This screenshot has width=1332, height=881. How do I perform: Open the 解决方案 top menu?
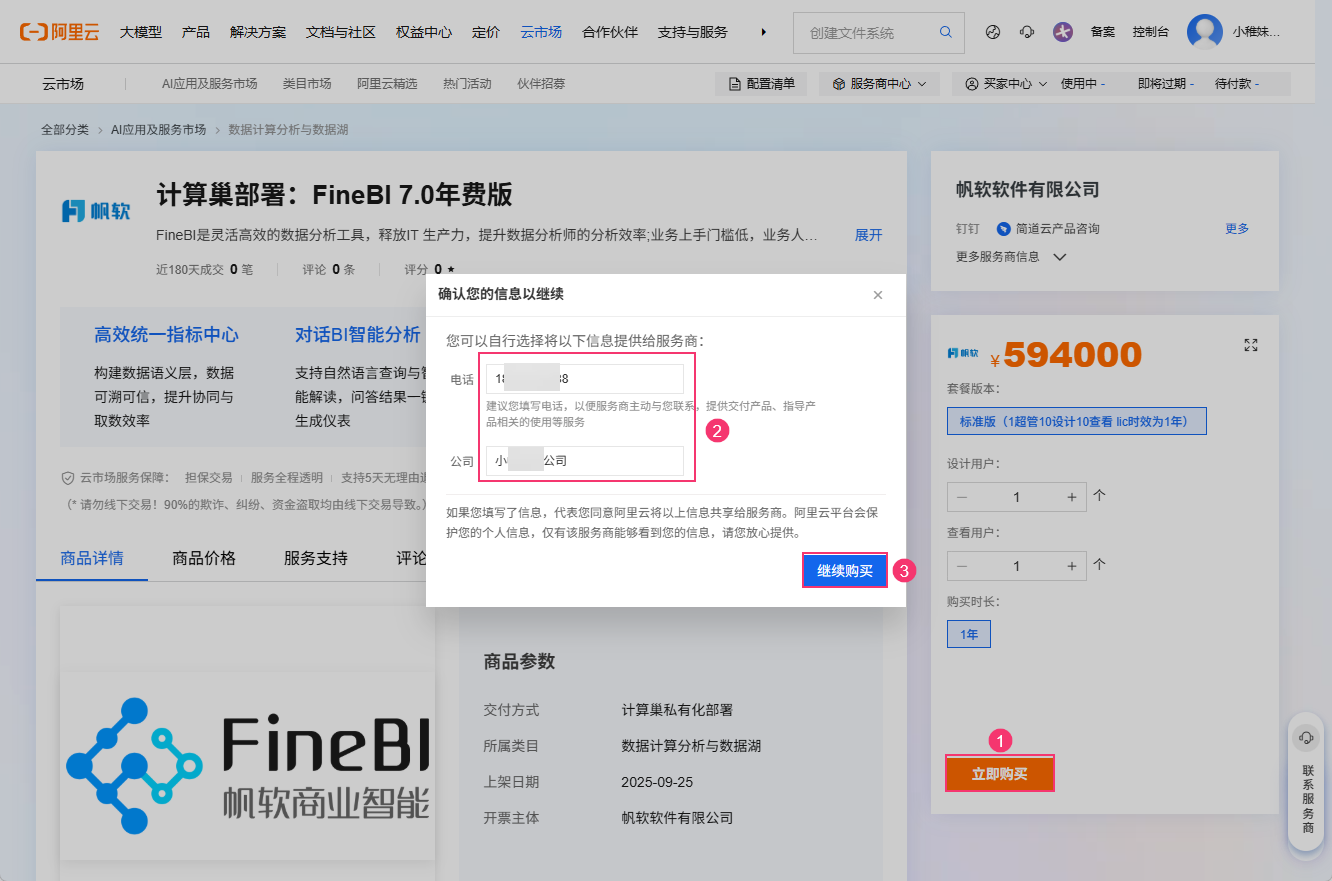(257, 32)
